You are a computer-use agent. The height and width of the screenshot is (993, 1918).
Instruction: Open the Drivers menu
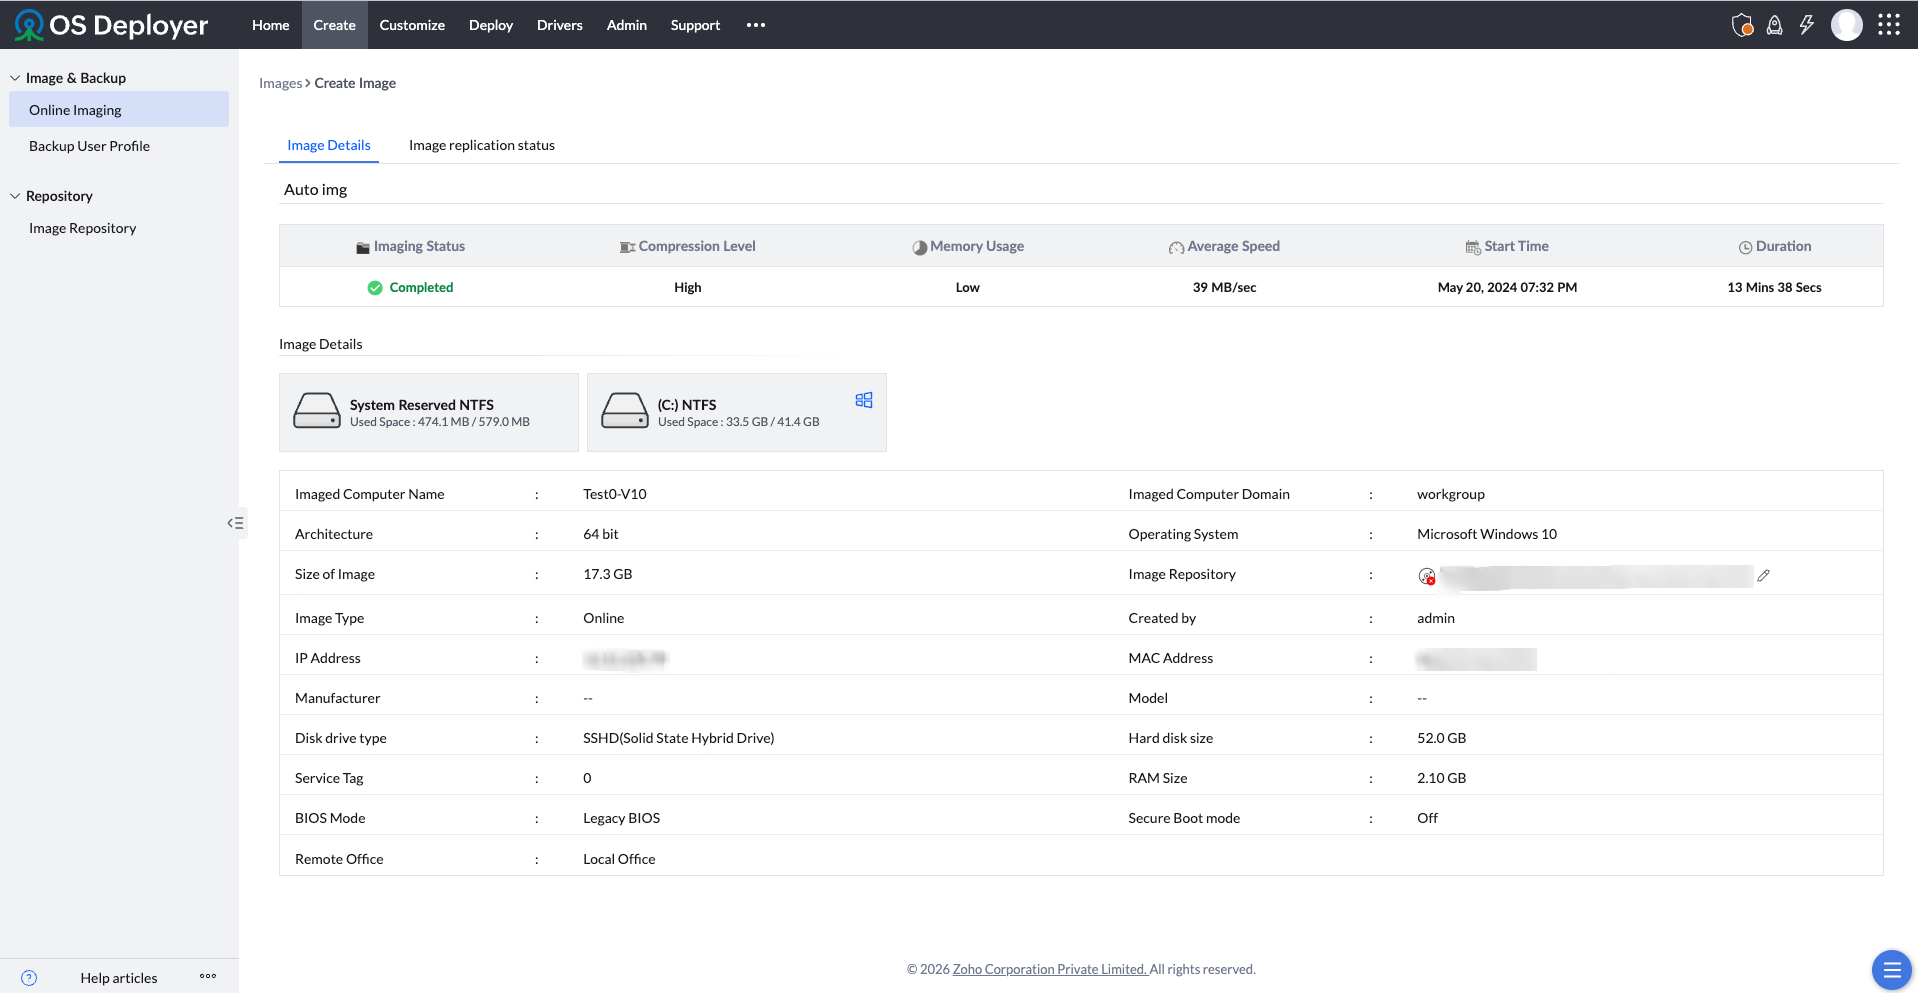(x=559, y=25)
